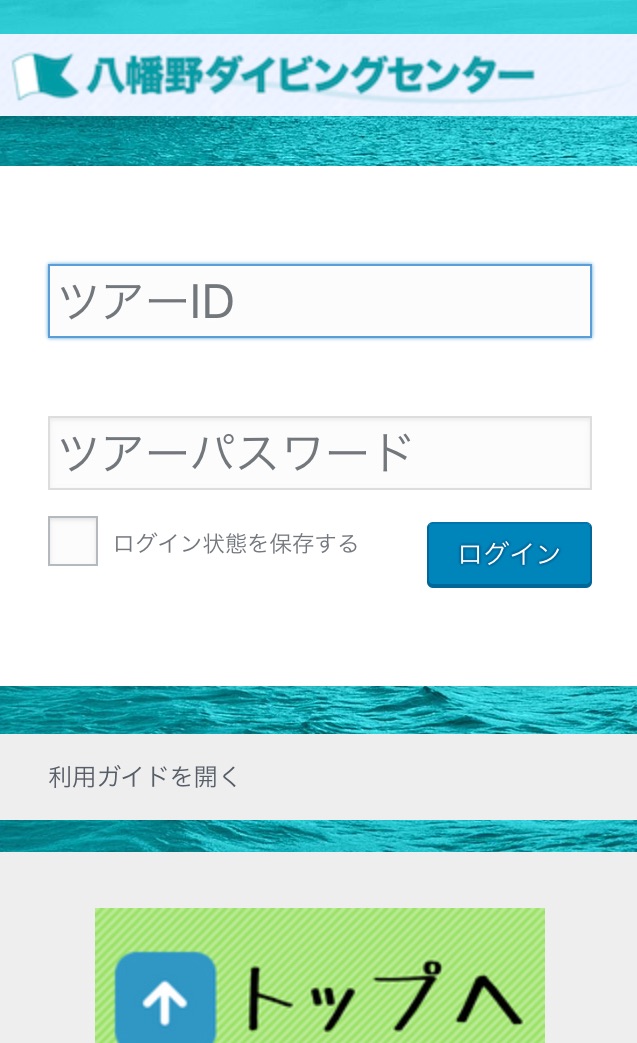Screen dimensions: 637x1043
Task: Click the ocean strip just below the logo header
Action: click(x=320, y=141)
